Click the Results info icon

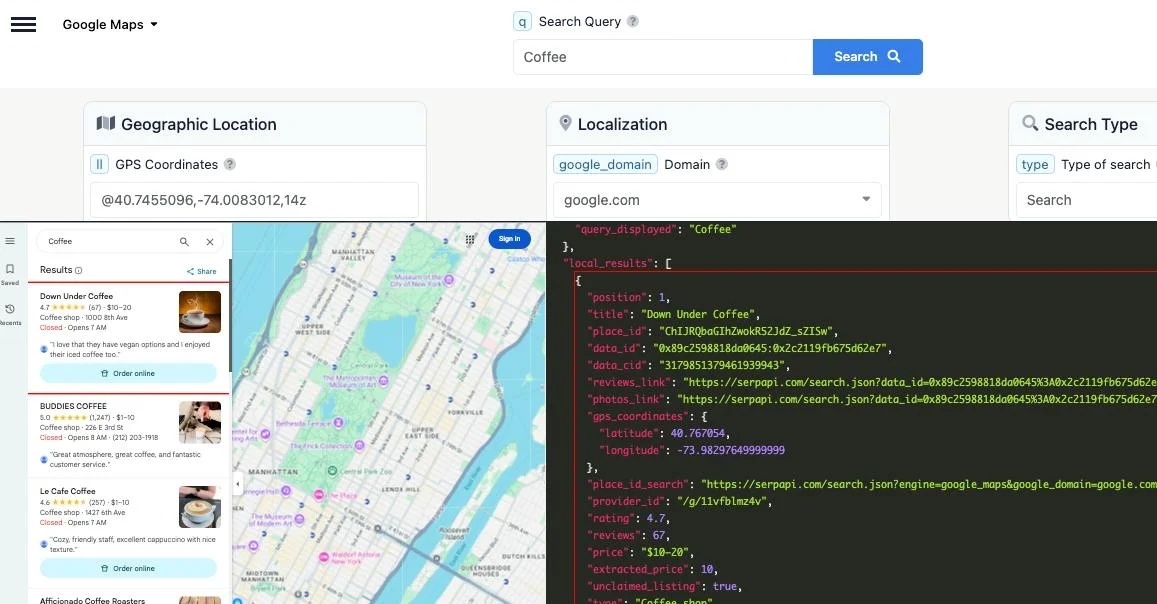coord(78,271)
